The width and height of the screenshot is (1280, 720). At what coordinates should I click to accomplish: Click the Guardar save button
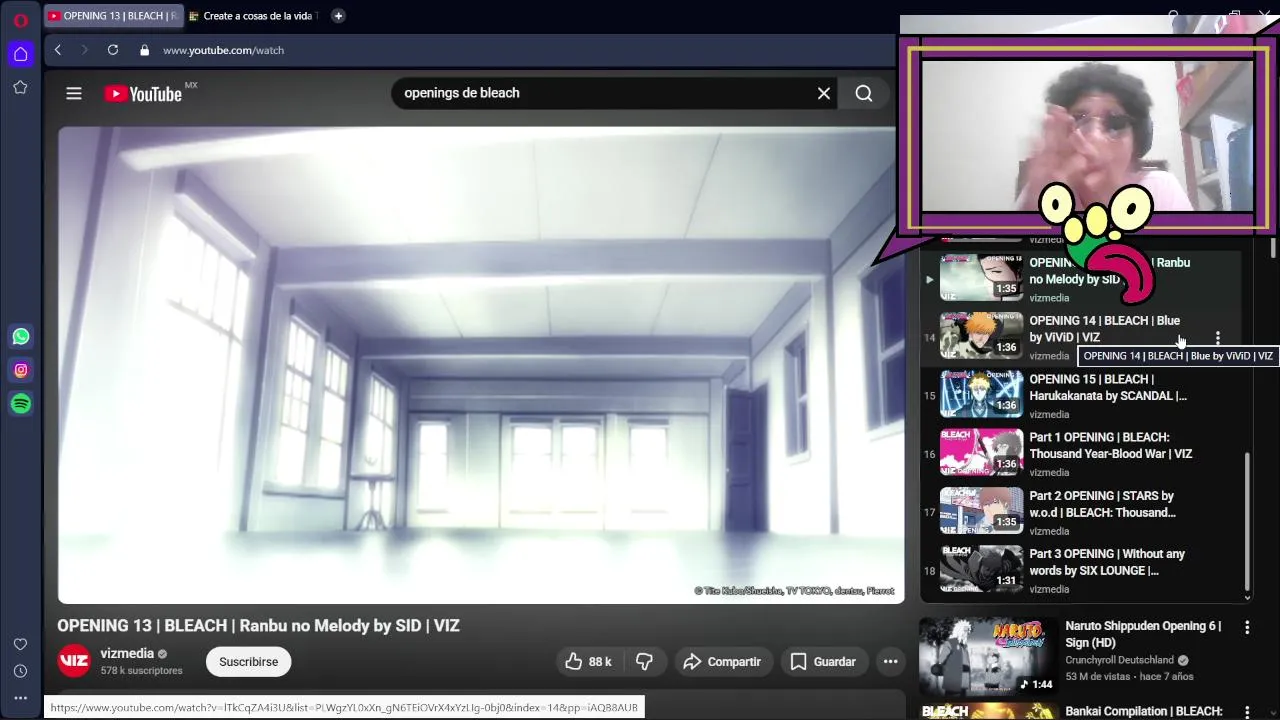pyautogui.click(x=823, y=662)
